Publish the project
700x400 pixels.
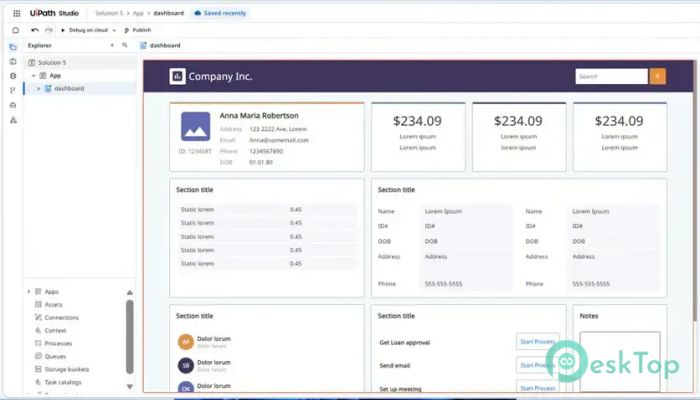pos(138,30)
